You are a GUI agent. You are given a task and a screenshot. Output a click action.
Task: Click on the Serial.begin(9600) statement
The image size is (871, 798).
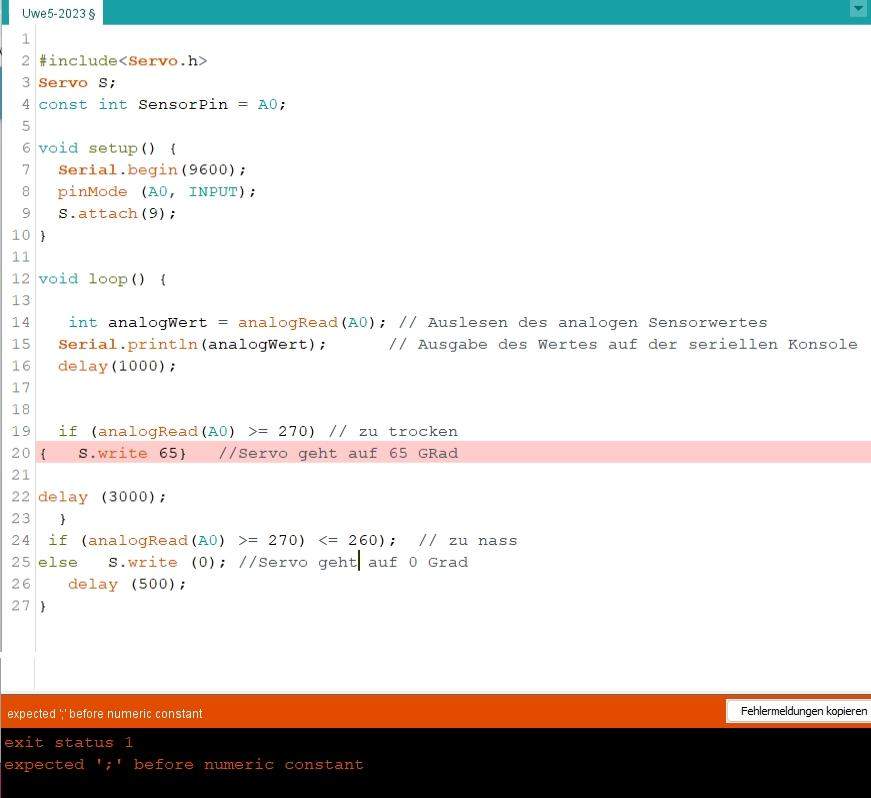coord(151,170)
